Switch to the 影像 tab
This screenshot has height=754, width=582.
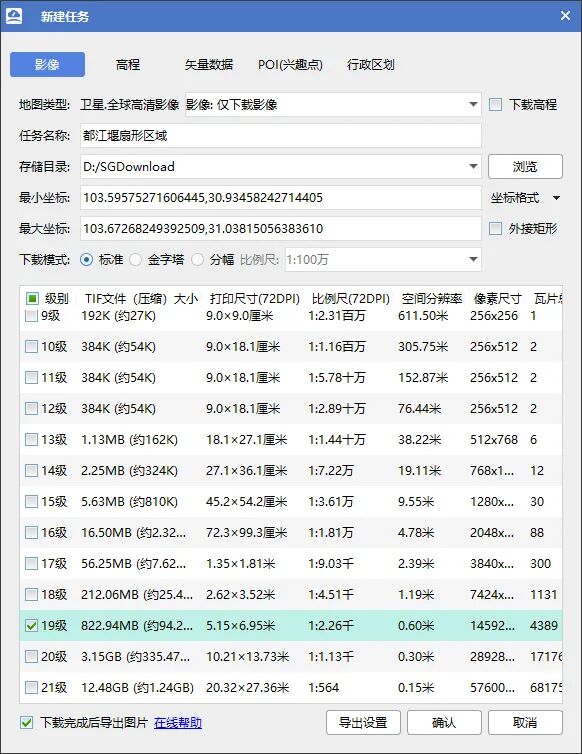pyautogui.click(x=47, y=64)
